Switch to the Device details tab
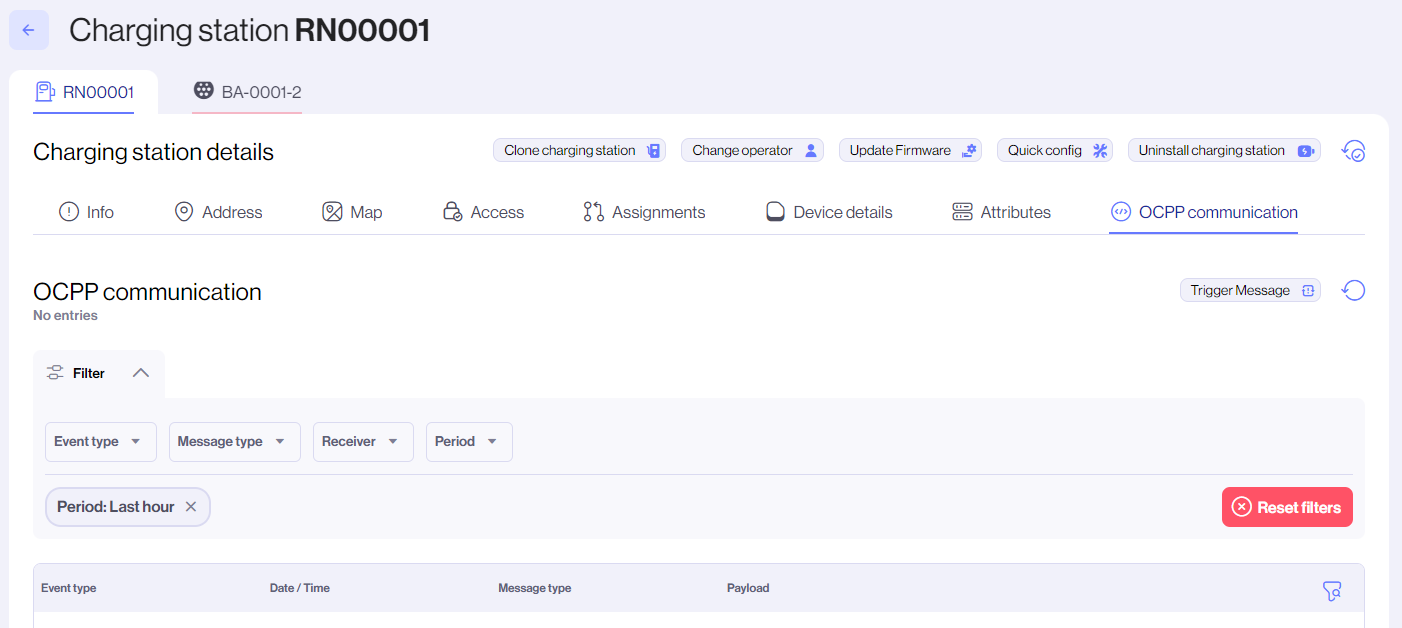 coord(828,212)
